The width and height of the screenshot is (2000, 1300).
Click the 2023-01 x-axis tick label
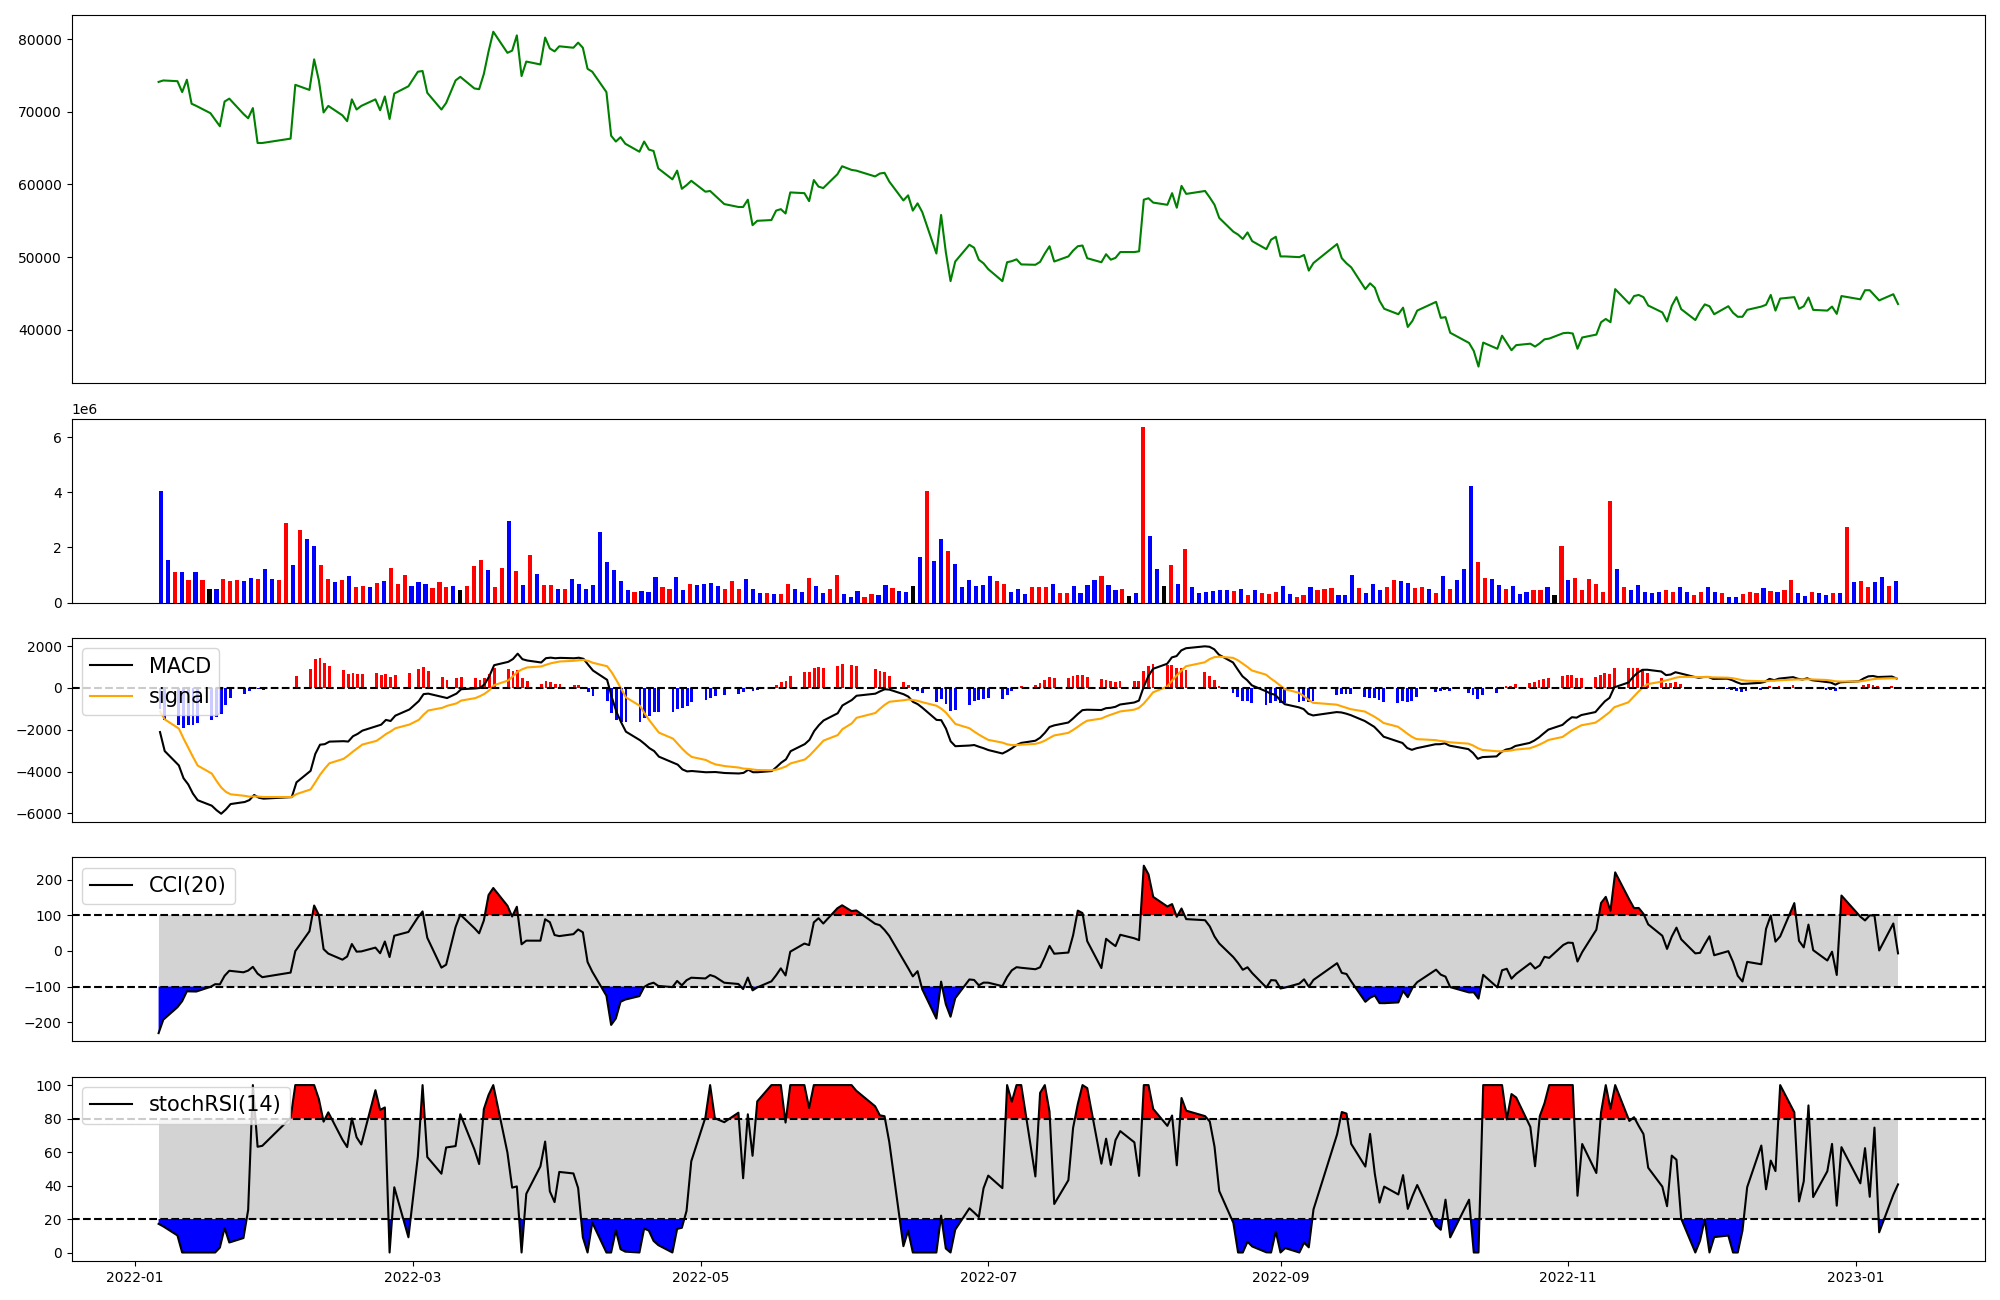1856,1277
